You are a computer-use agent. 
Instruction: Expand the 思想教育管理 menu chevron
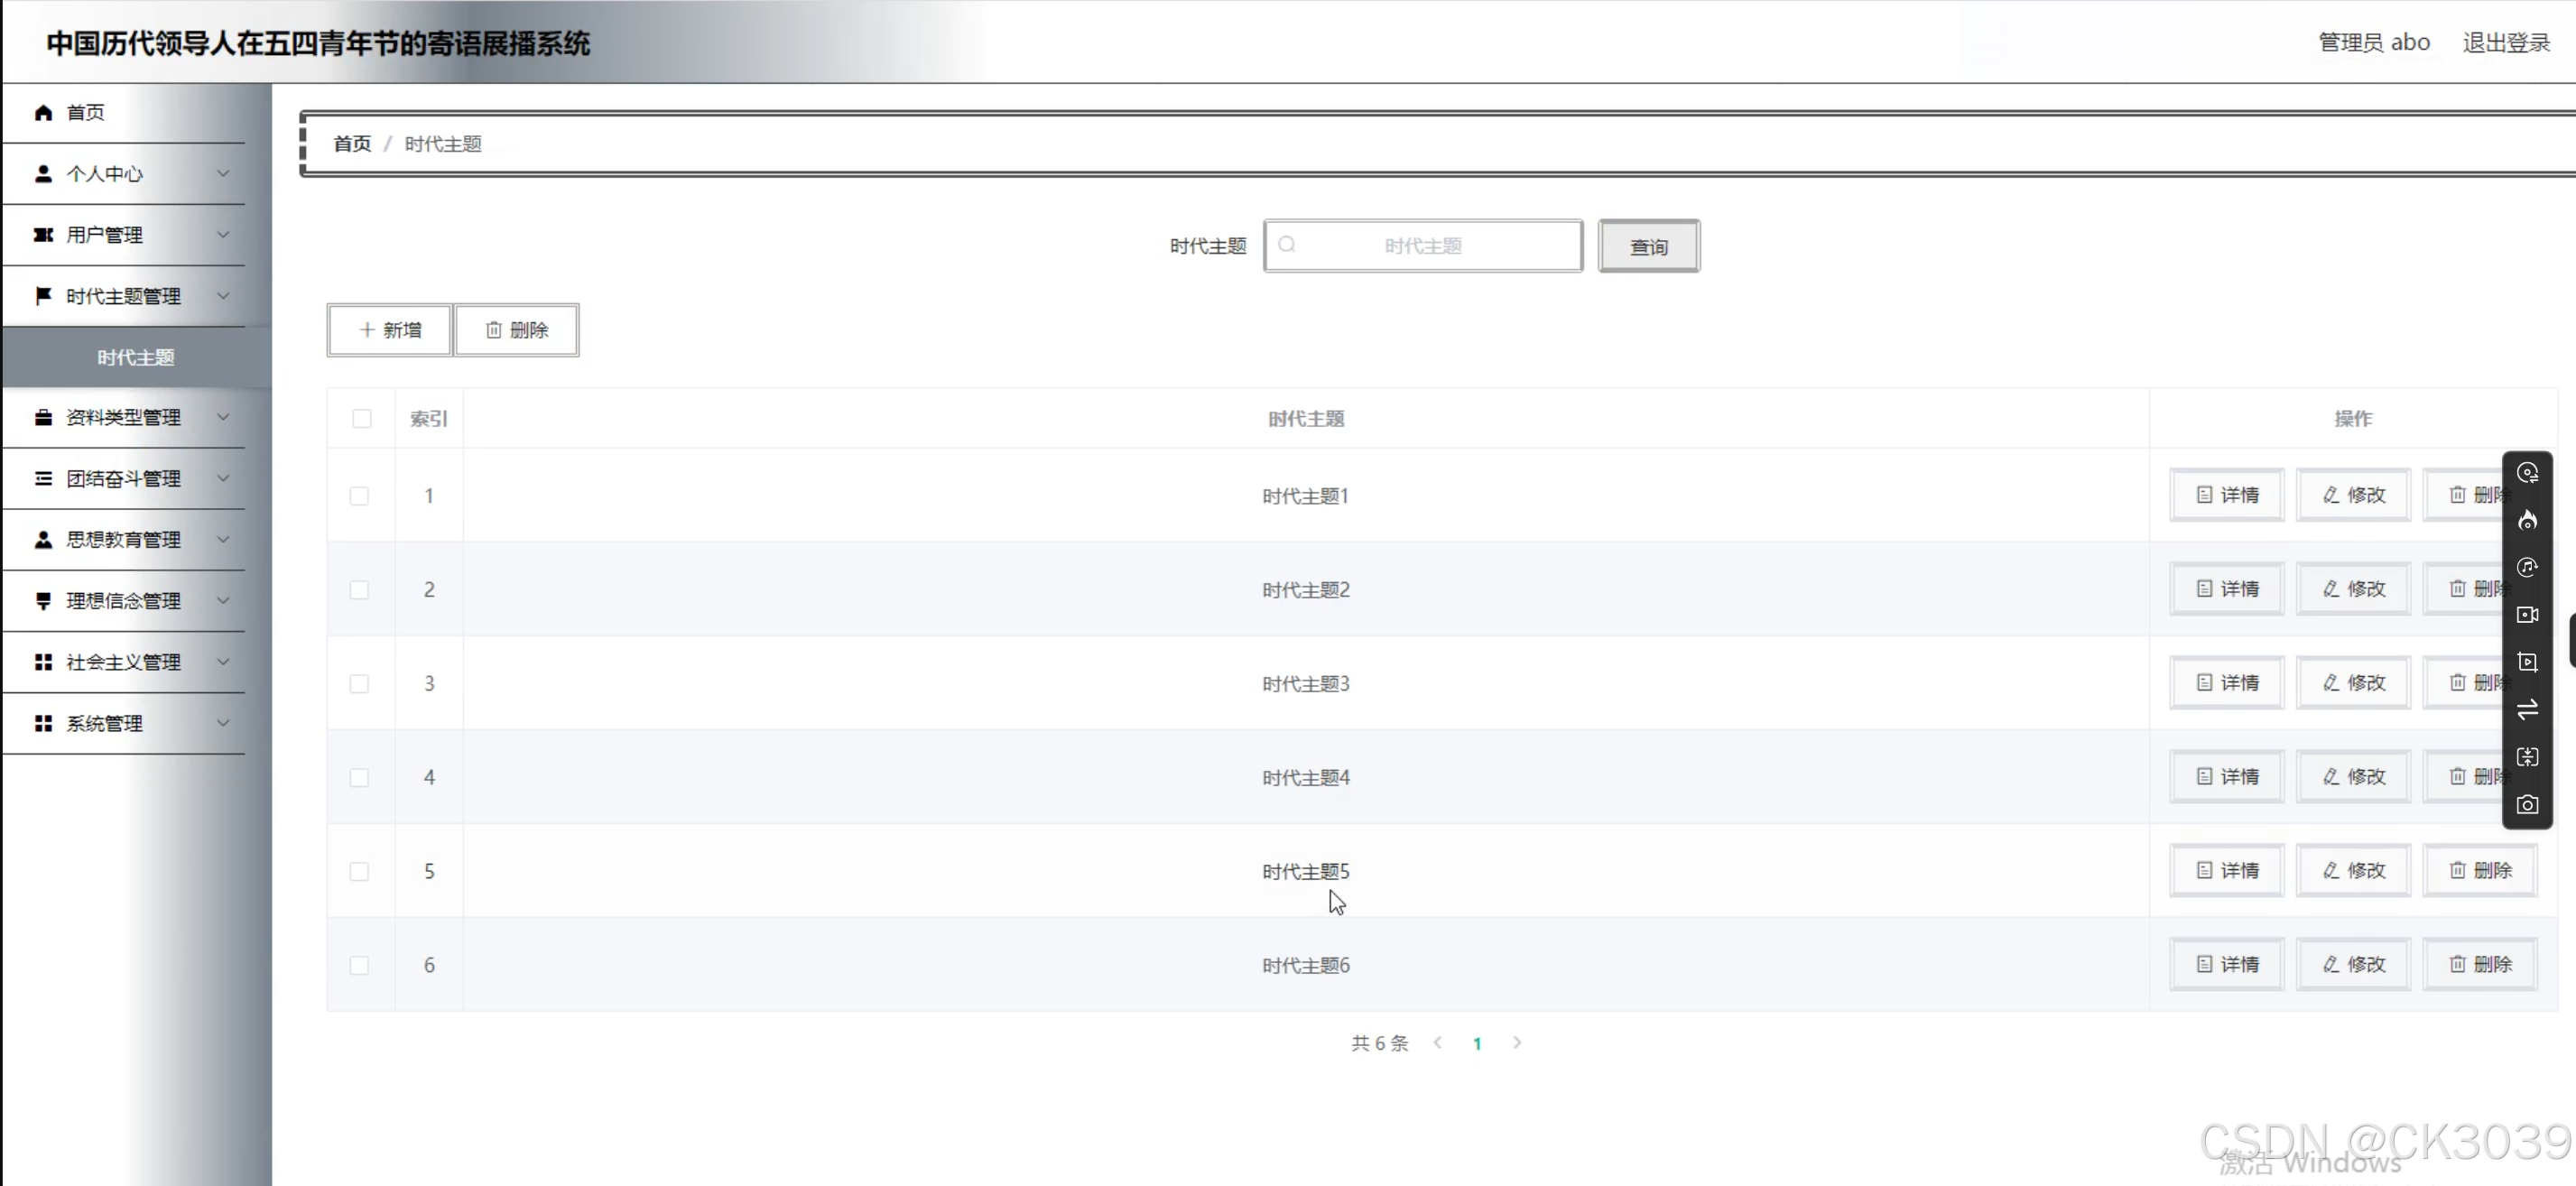point(223,540)
